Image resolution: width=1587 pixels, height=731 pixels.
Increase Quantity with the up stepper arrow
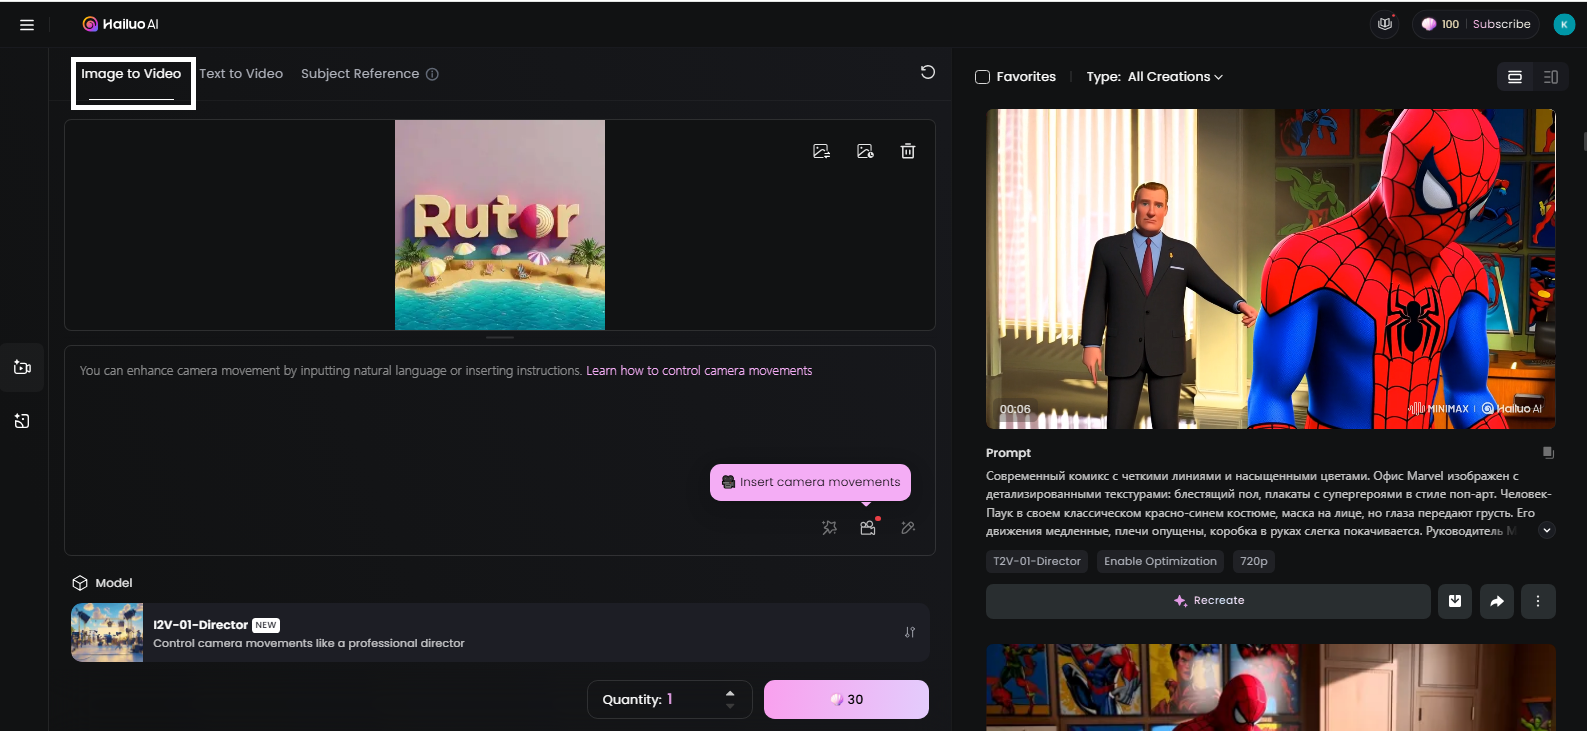pos(730,692)
